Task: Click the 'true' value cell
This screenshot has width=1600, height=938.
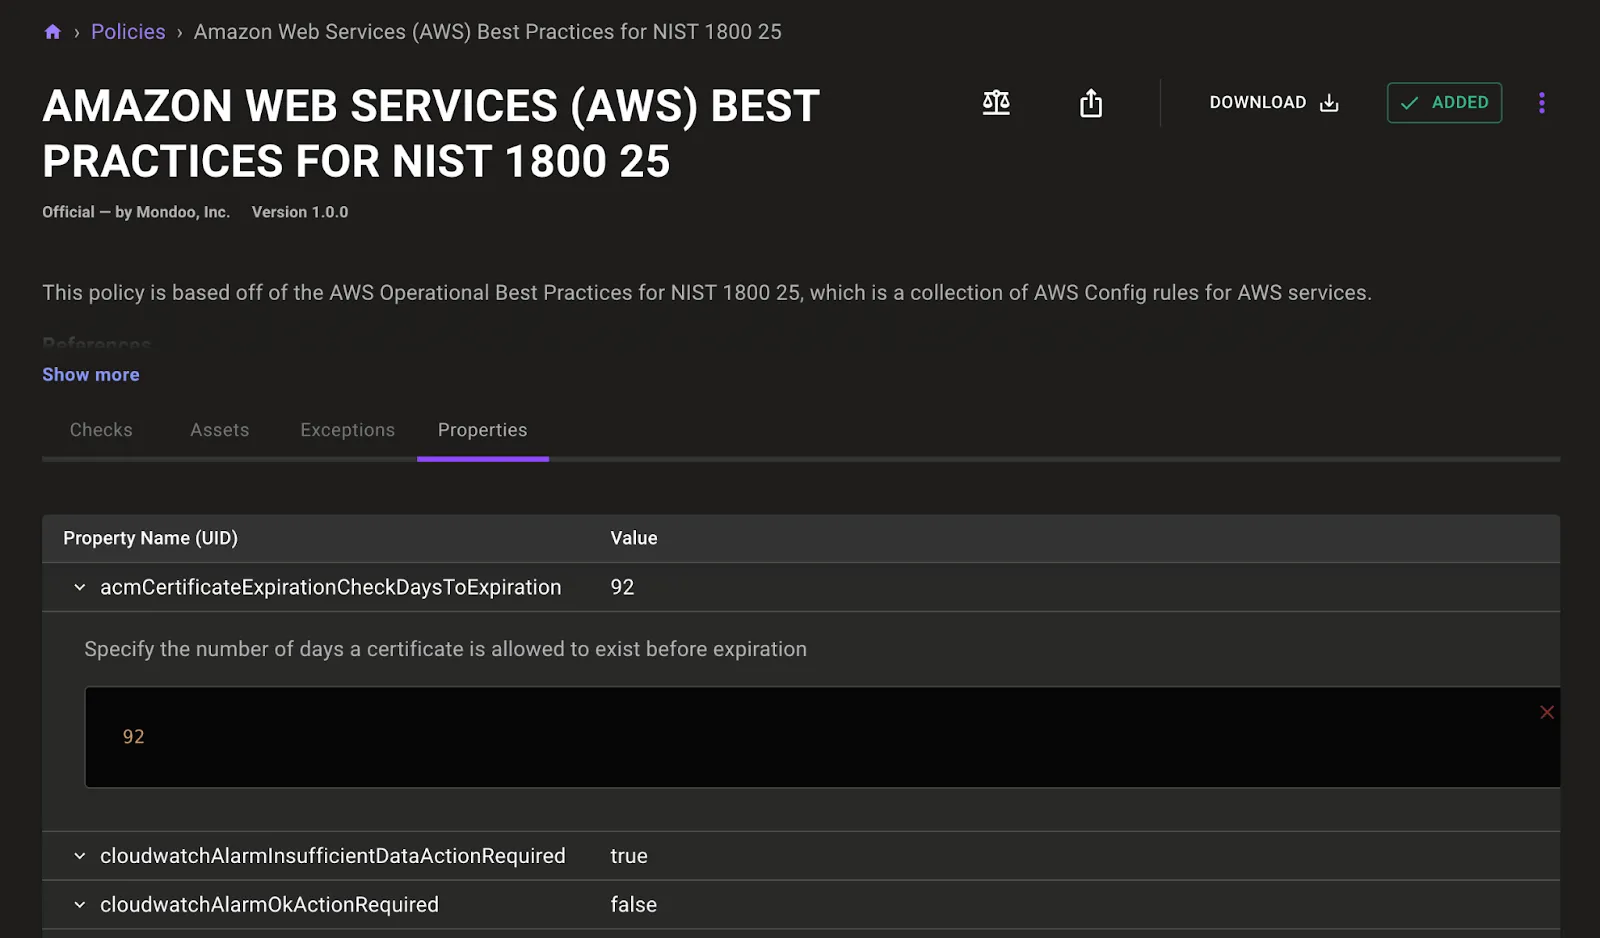Action: (x=629, y=856)
